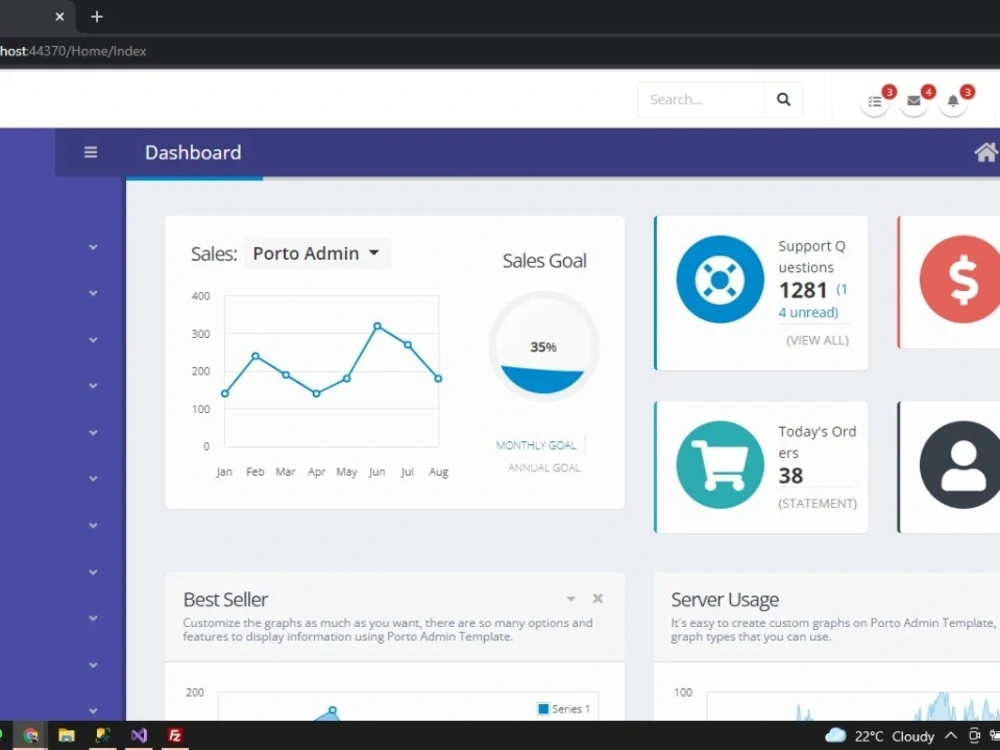Open the Porto Admin sales dropdown
This screenshot has width=1000, height=750.
coord(317,253)
